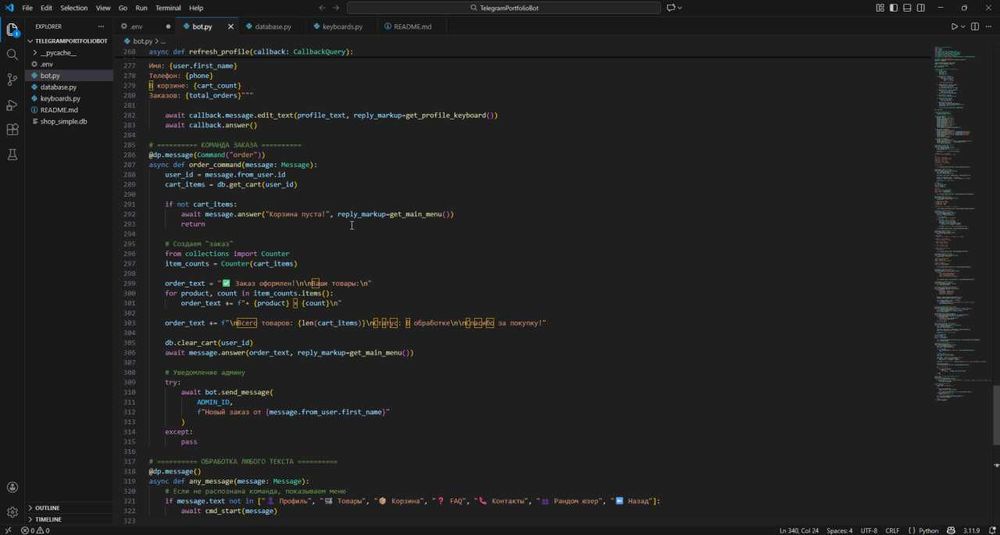Image resolution: width=1000 pixels, height=535 pixels.
Task: Open the Testing flask icon
Action: click(12, 154)
